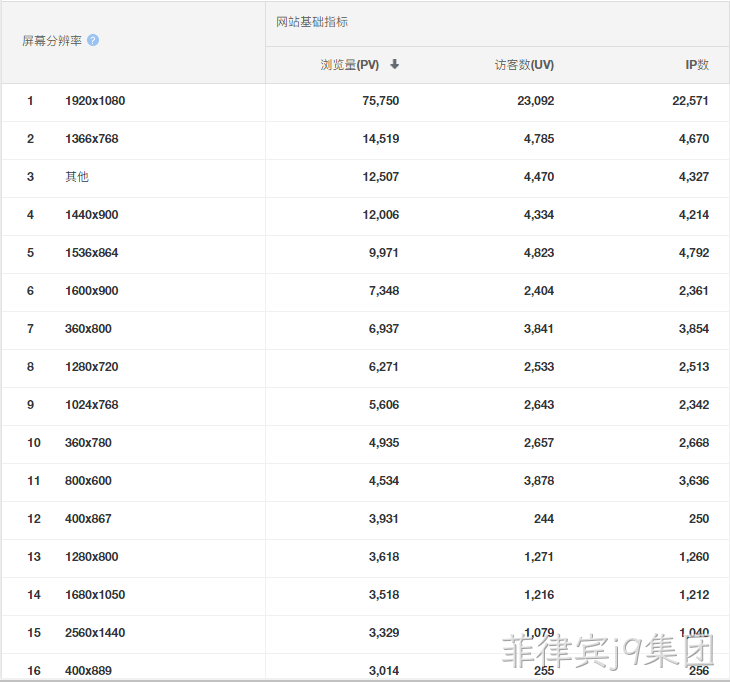Click PV value 5,606
The height and width of the screenshot is (682, 730).
click(384, 405)
